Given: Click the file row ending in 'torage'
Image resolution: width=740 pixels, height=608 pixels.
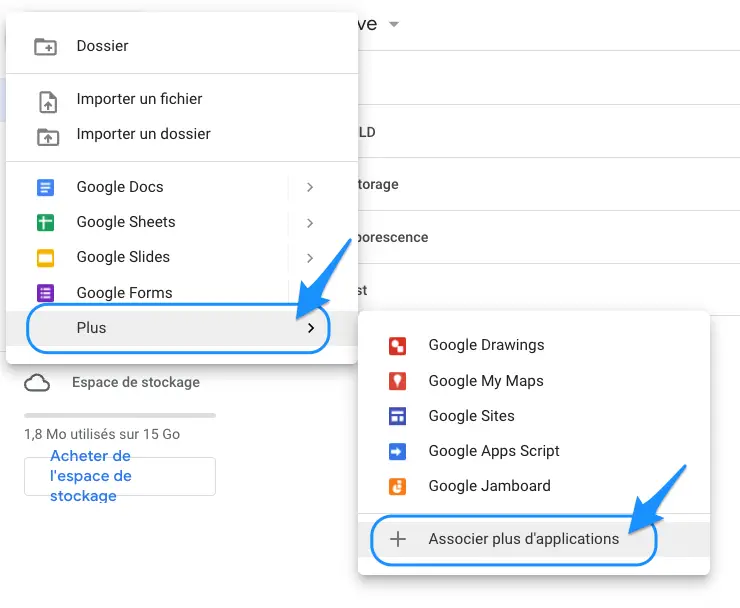Looking at the screenshot, I should [x=549, y=184].
